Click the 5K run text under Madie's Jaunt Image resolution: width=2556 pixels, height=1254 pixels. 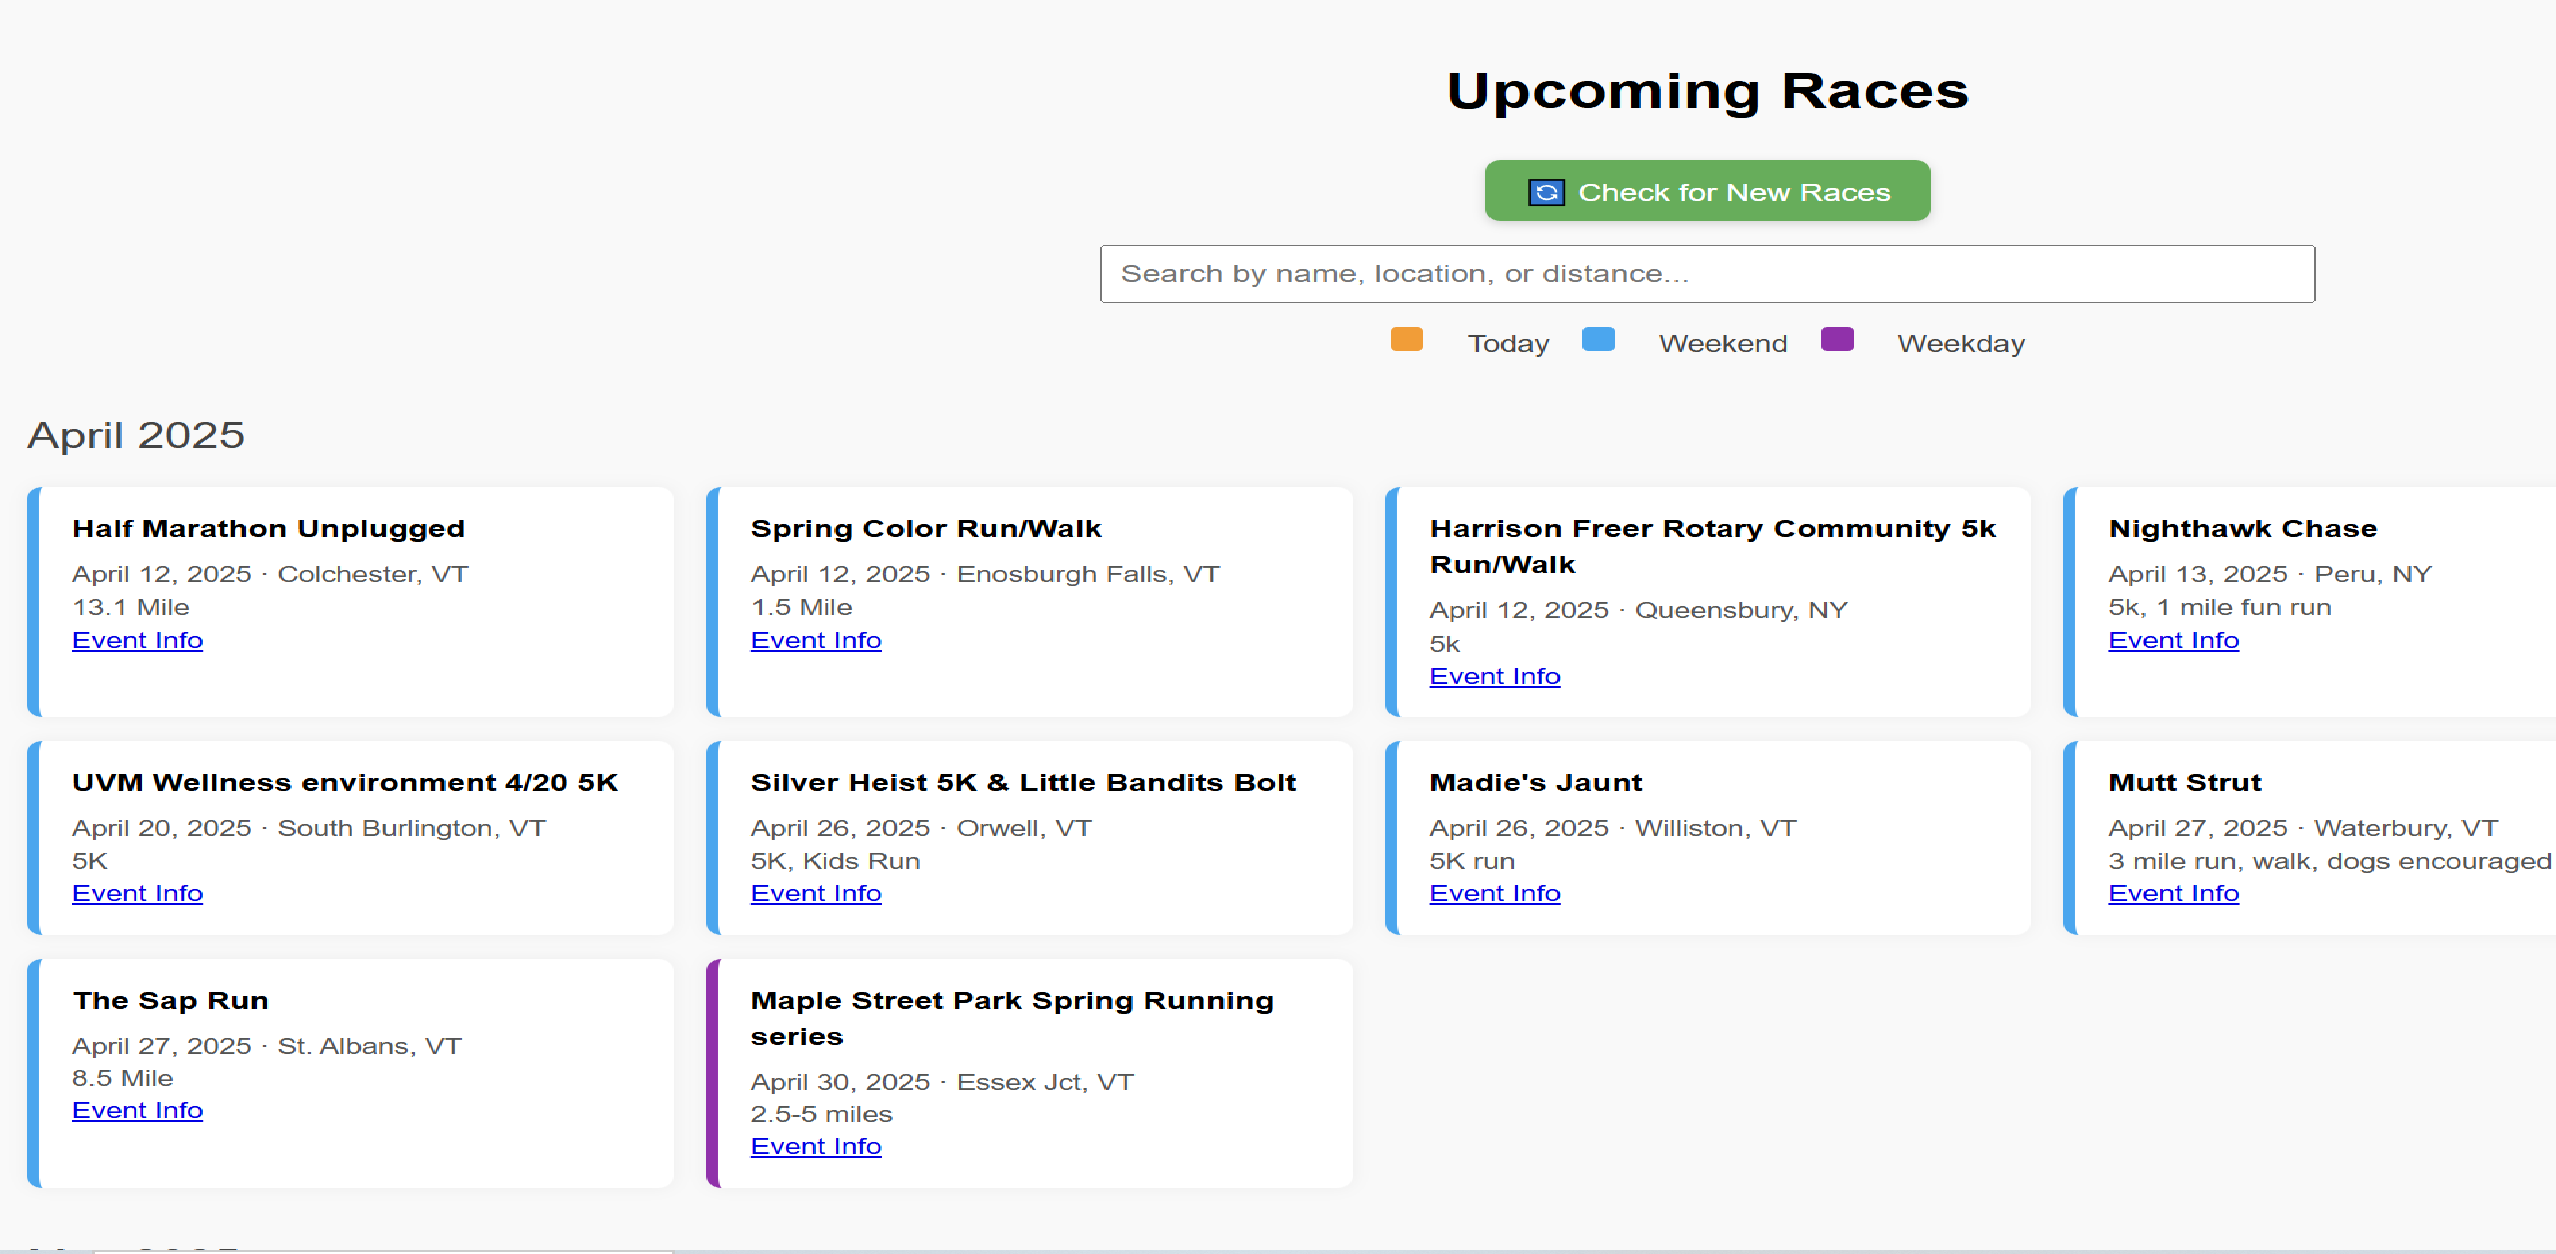pyautogui.click(x=1472, y=861)
